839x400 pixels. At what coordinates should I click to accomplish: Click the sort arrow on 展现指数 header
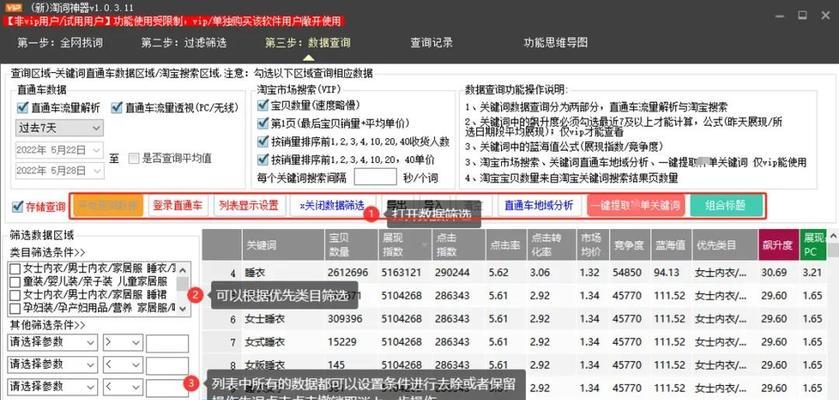[426, 244]
